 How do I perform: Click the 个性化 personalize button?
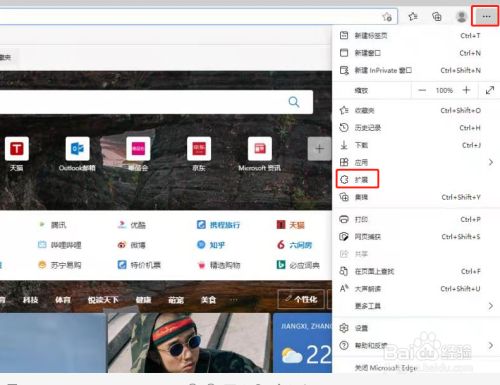click(301, 299)
